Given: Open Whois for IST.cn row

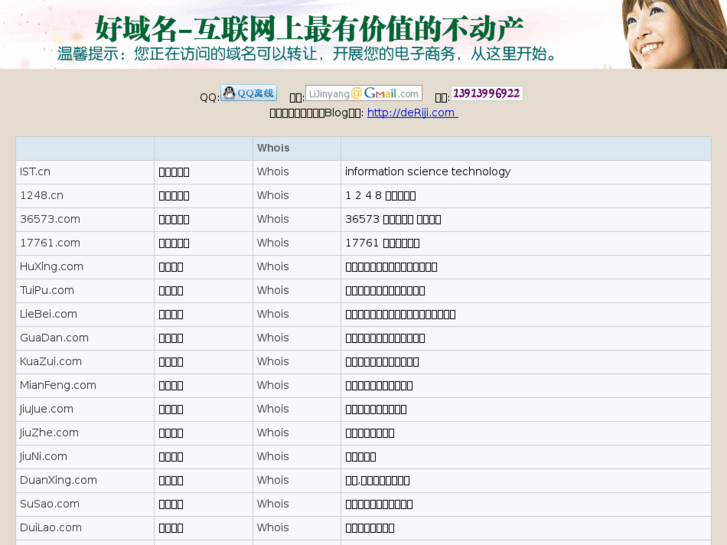Looking at the screenshot, I should coord(273,172).
